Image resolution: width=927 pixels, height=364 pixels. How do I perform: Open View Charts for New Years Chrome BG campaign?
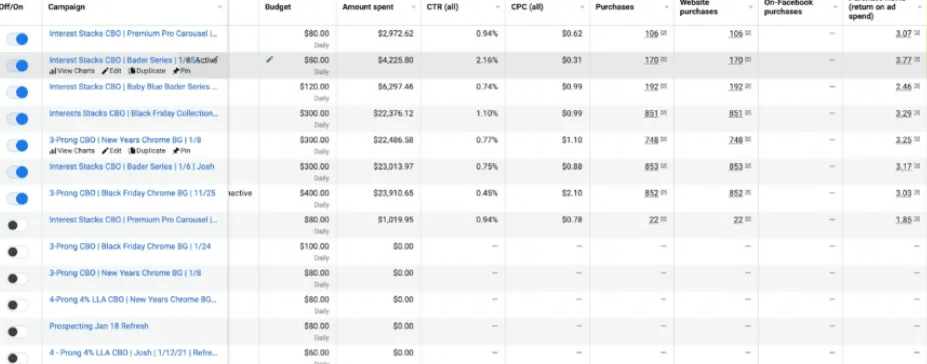pos(72,151)
